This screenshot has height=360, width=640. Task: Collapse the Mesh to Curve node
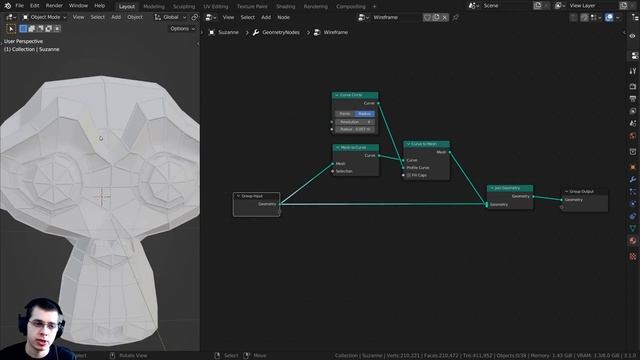tap(338, 147)
